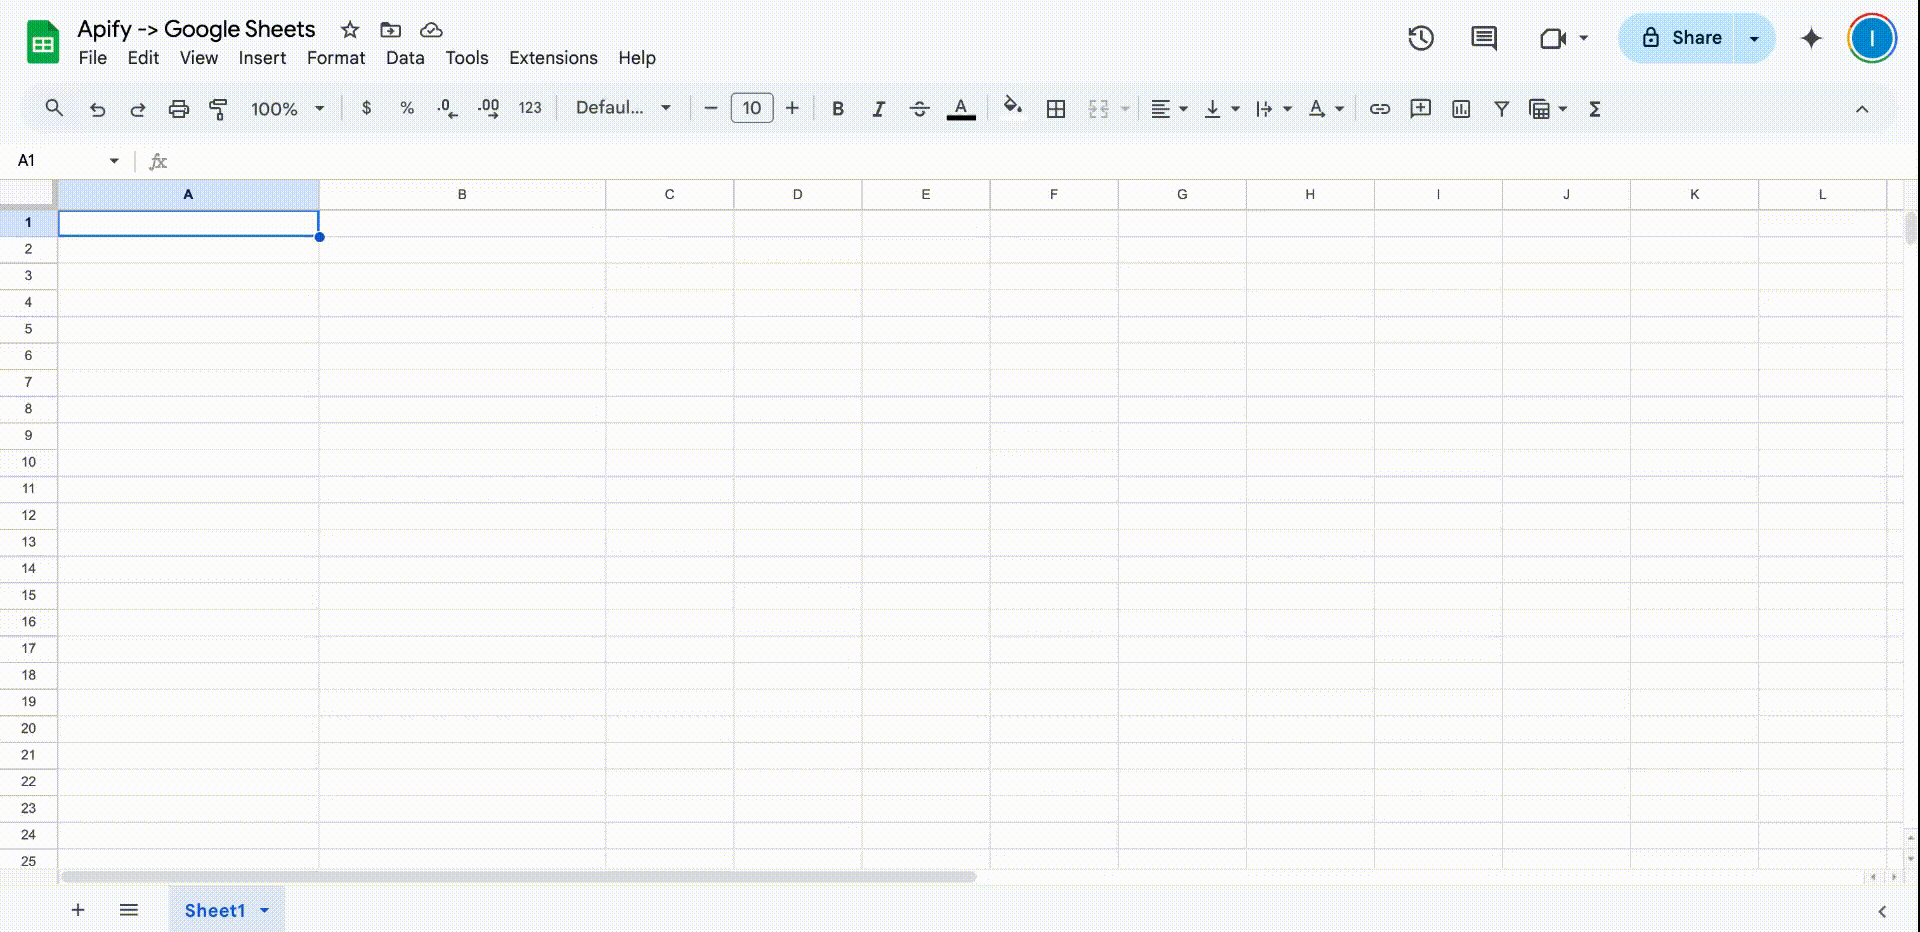
Task: Open the All Sheets list icon
Action: pyautogui.click(x=129, y=910)
